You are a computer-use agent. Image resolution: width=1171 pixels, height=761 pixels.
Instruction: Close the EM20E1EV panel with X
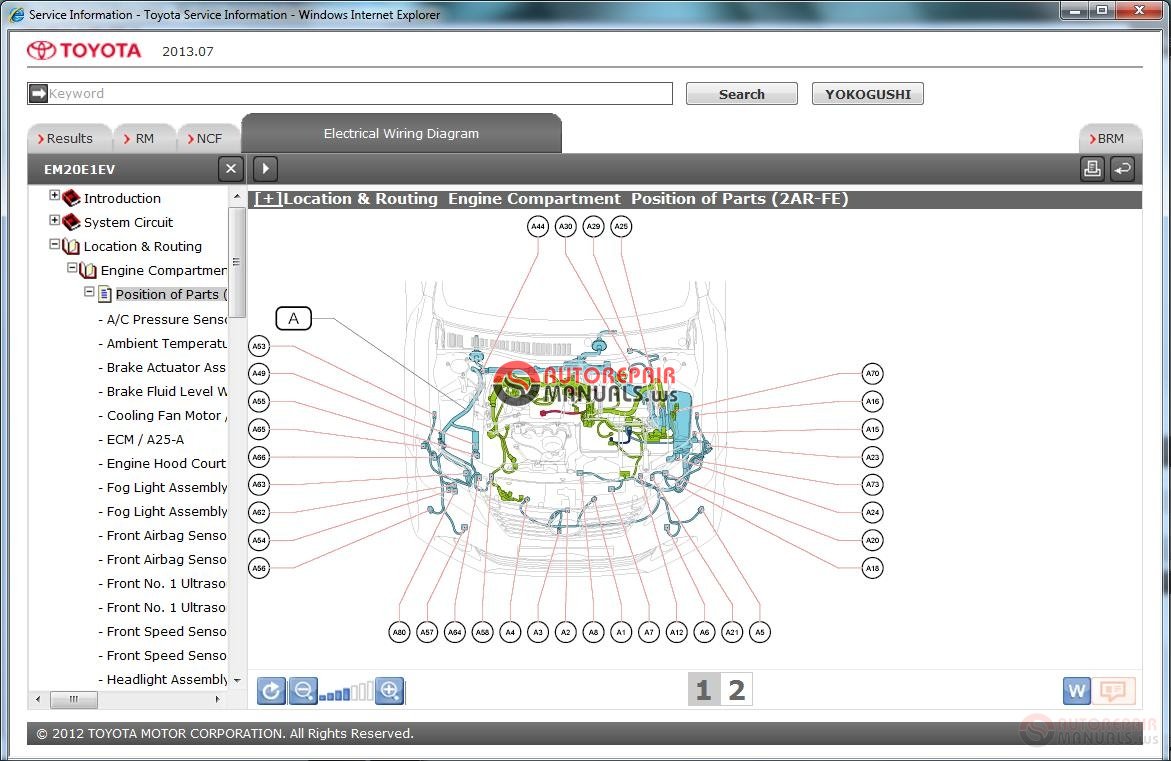point(231,169)
